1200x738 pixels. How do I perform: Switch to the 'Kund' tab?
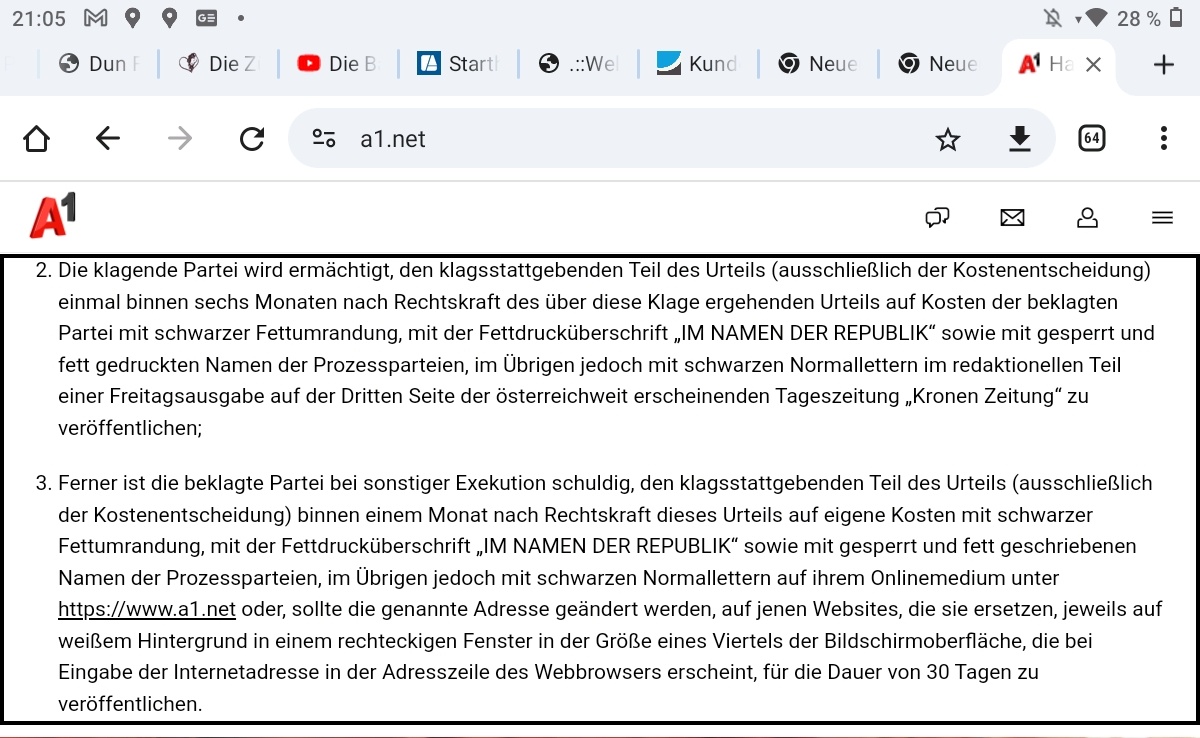click(x=697, y=64)
